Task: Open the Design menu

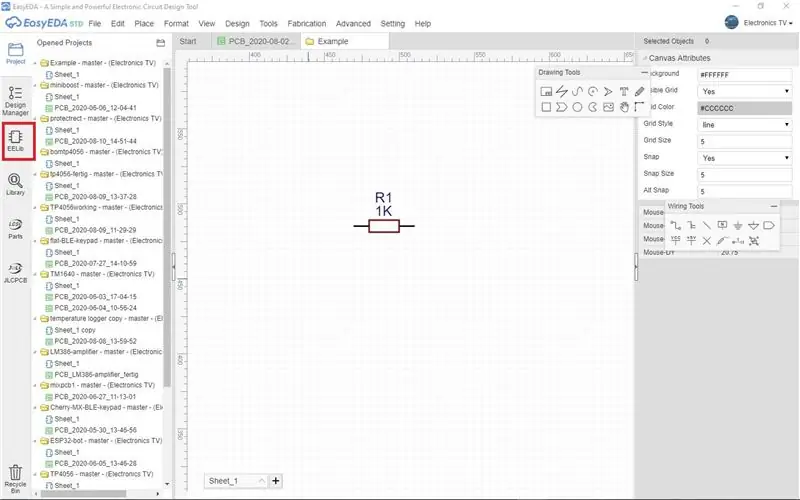Action: pyautogui.click(x=237, y=23)
